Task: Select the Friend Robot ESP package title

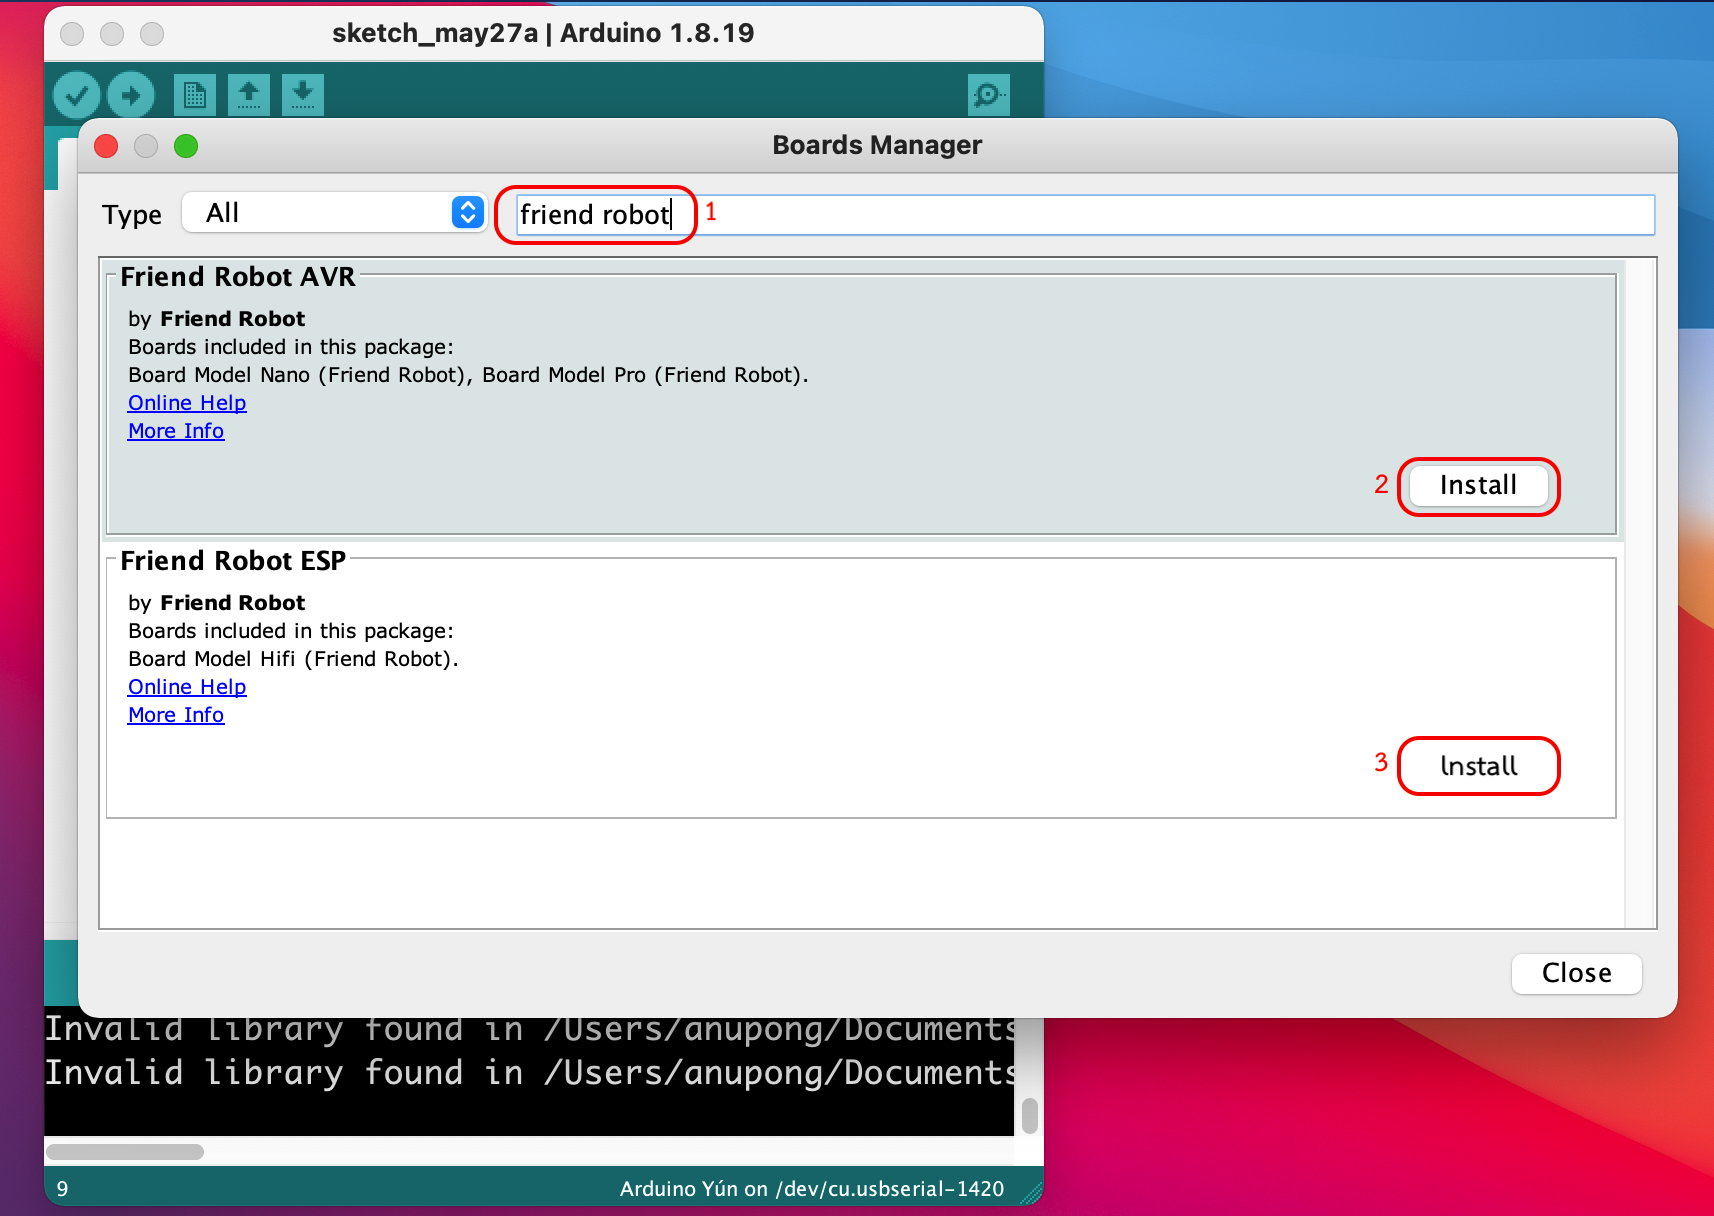Action: 233,561
